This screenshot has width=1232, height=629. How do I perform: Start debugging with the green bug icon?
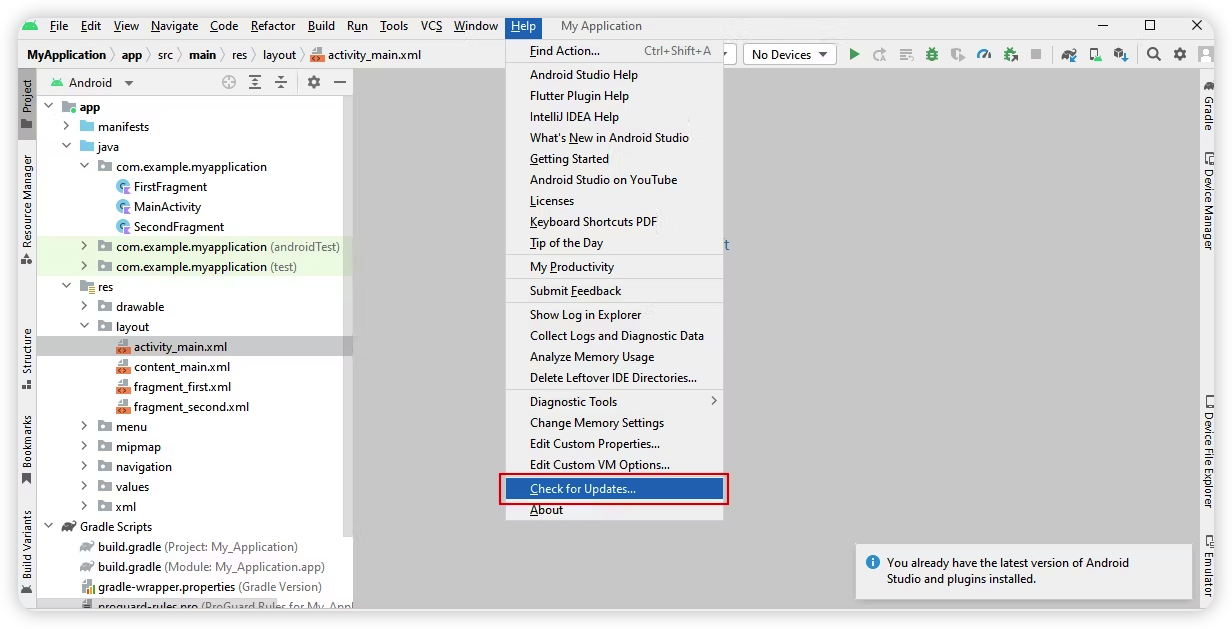pyautogui.click(x=932, y=55)
